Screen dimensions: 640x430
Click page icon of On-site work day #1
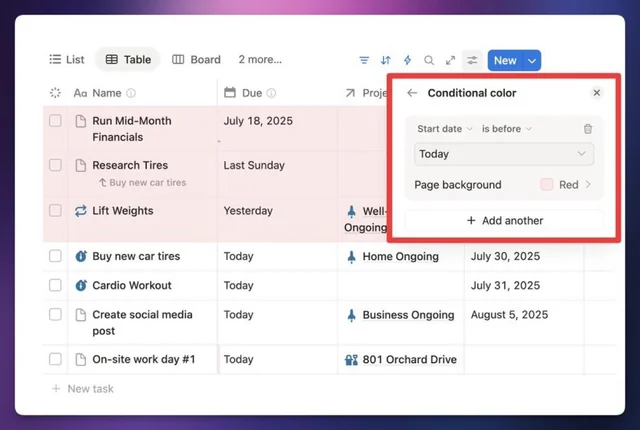81,359
